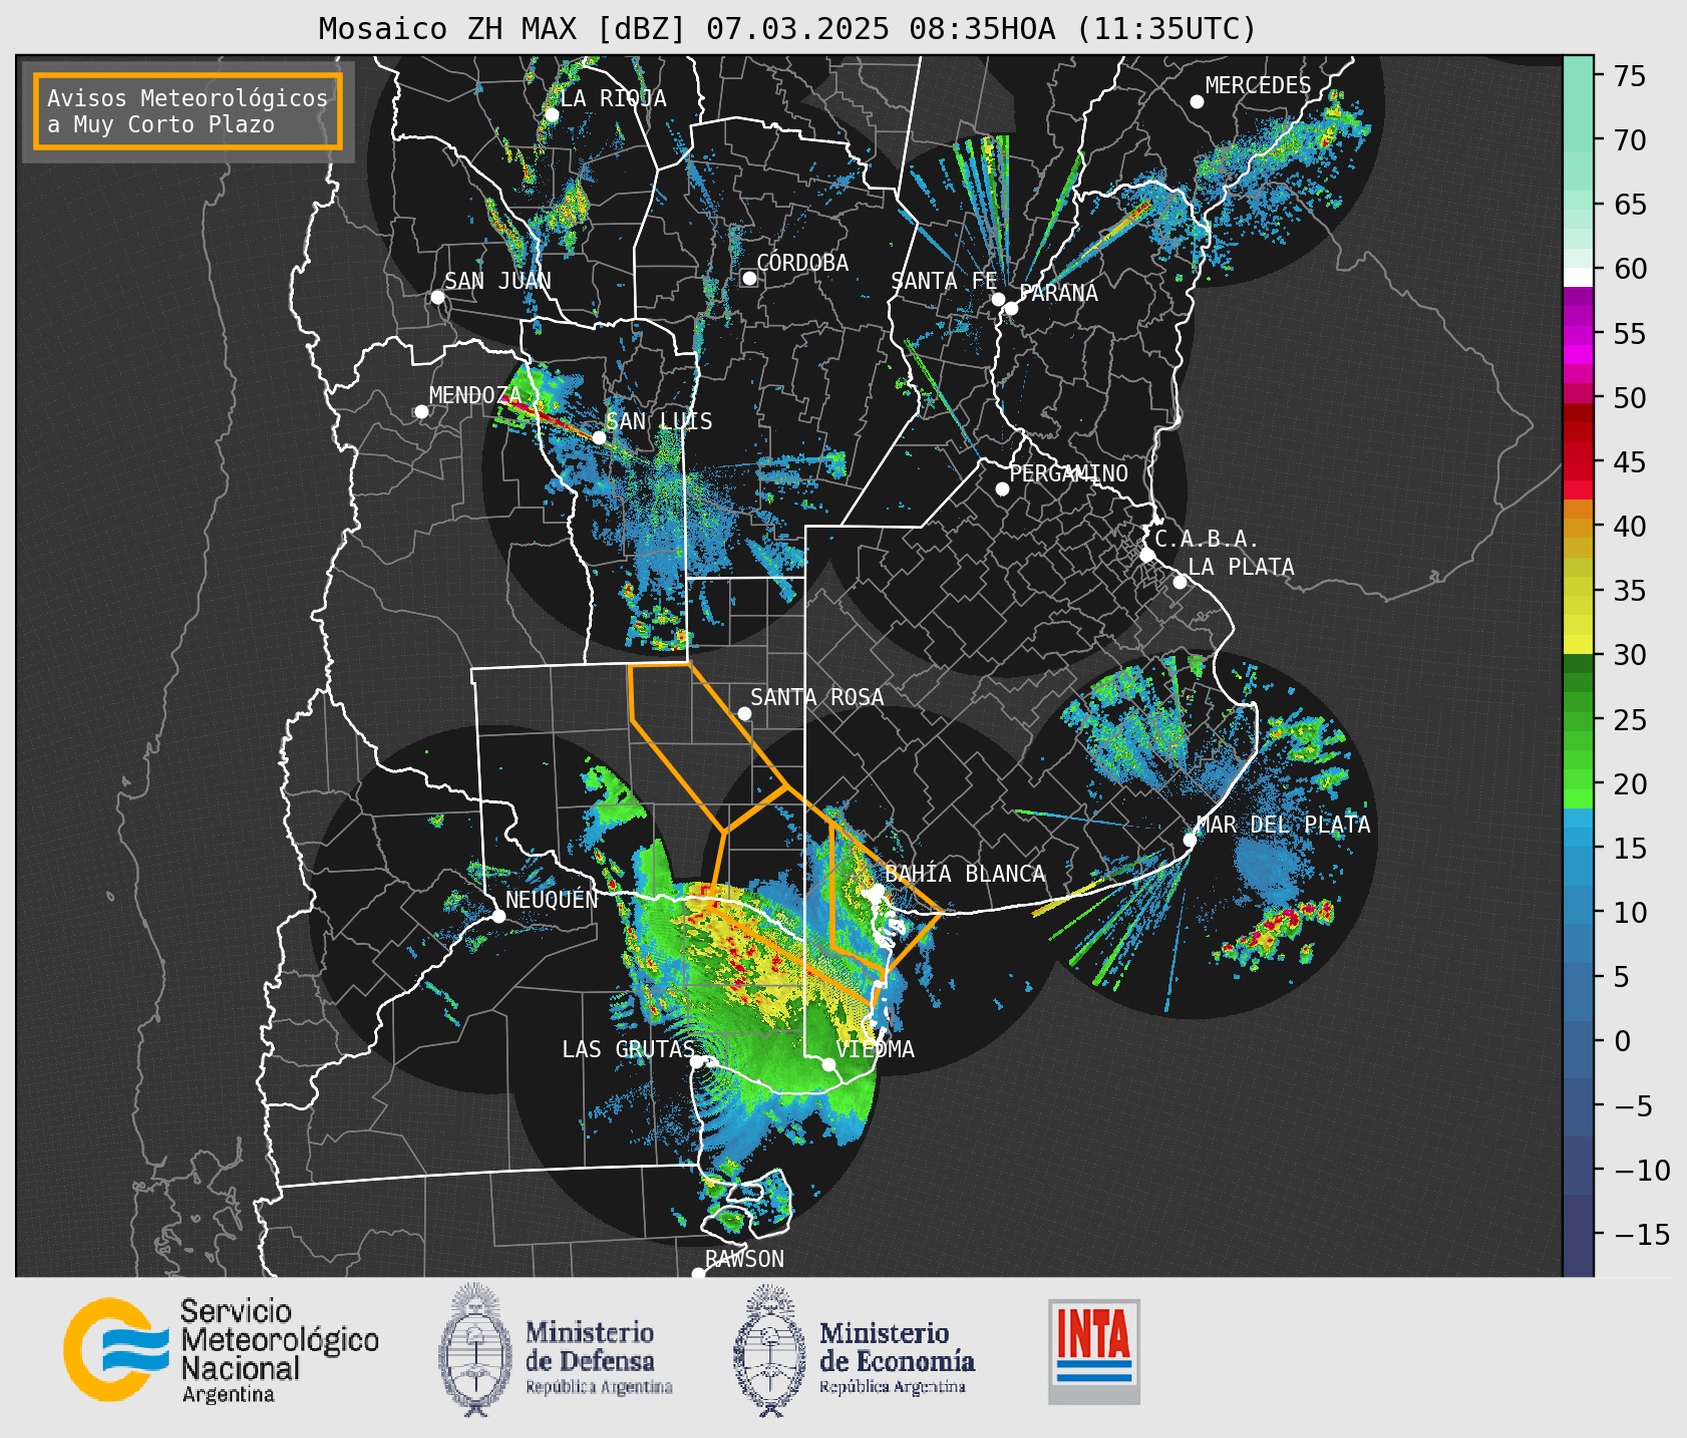Click the MAR DEL PLATA city label
Viewport: 1687px width, 1438px height.
coord(1283,825)
